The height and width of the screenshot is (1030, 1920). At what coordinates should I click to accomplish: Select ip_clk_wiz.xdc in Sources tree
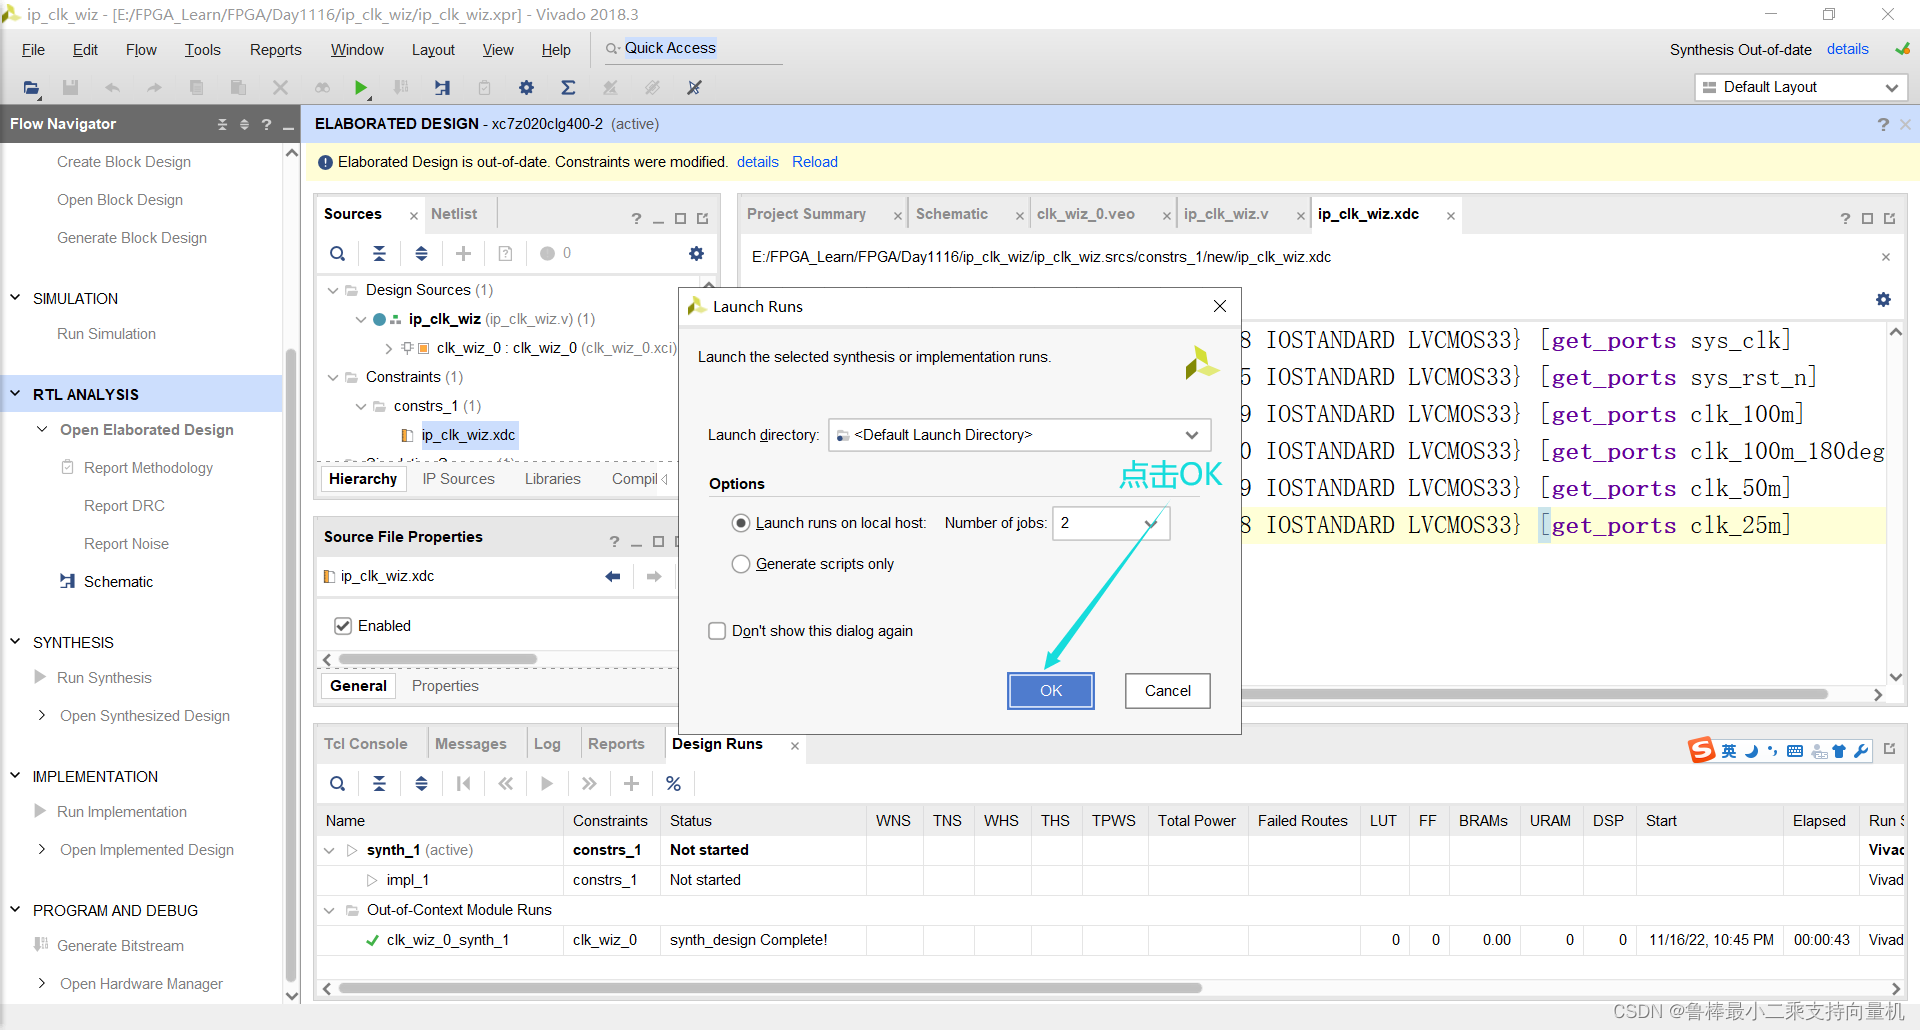pos(468,435)
